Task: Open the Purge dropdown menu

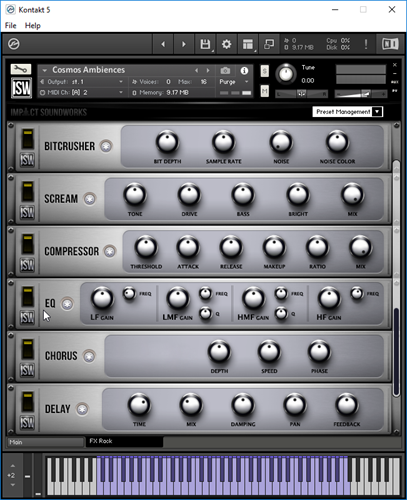Action: point(234,82)
